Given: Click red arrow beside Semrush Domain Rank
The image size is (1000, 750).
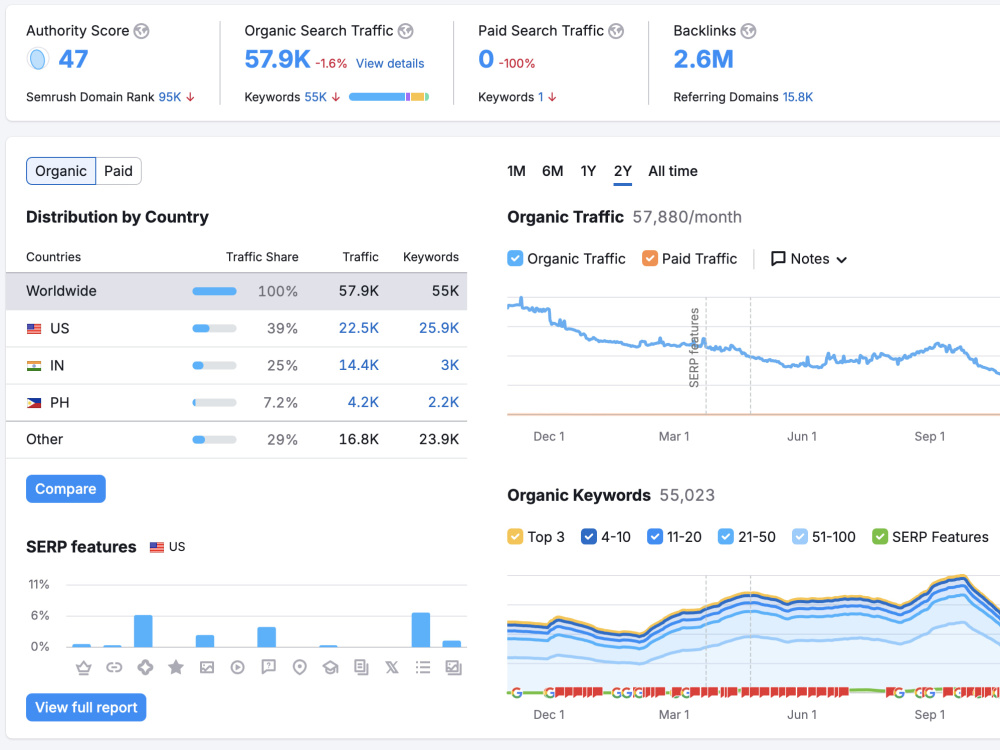Looking at the screenshot, I should [190, 97].
